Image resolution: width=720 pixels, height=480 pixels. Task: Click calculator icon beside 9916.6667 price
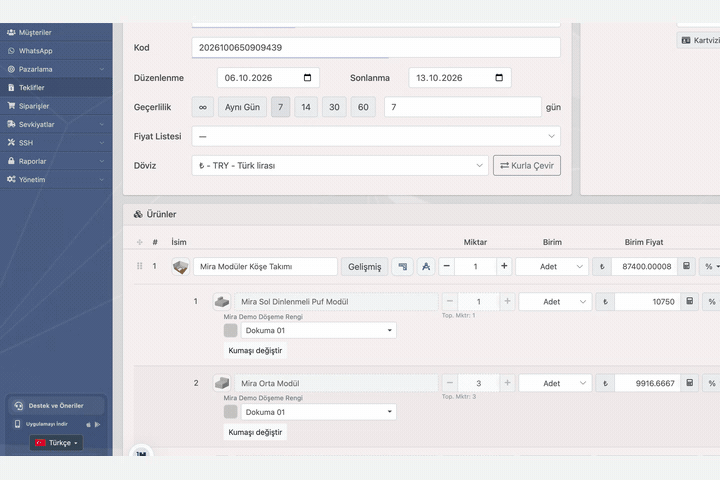pyautogui.click(x=690, y=383)
